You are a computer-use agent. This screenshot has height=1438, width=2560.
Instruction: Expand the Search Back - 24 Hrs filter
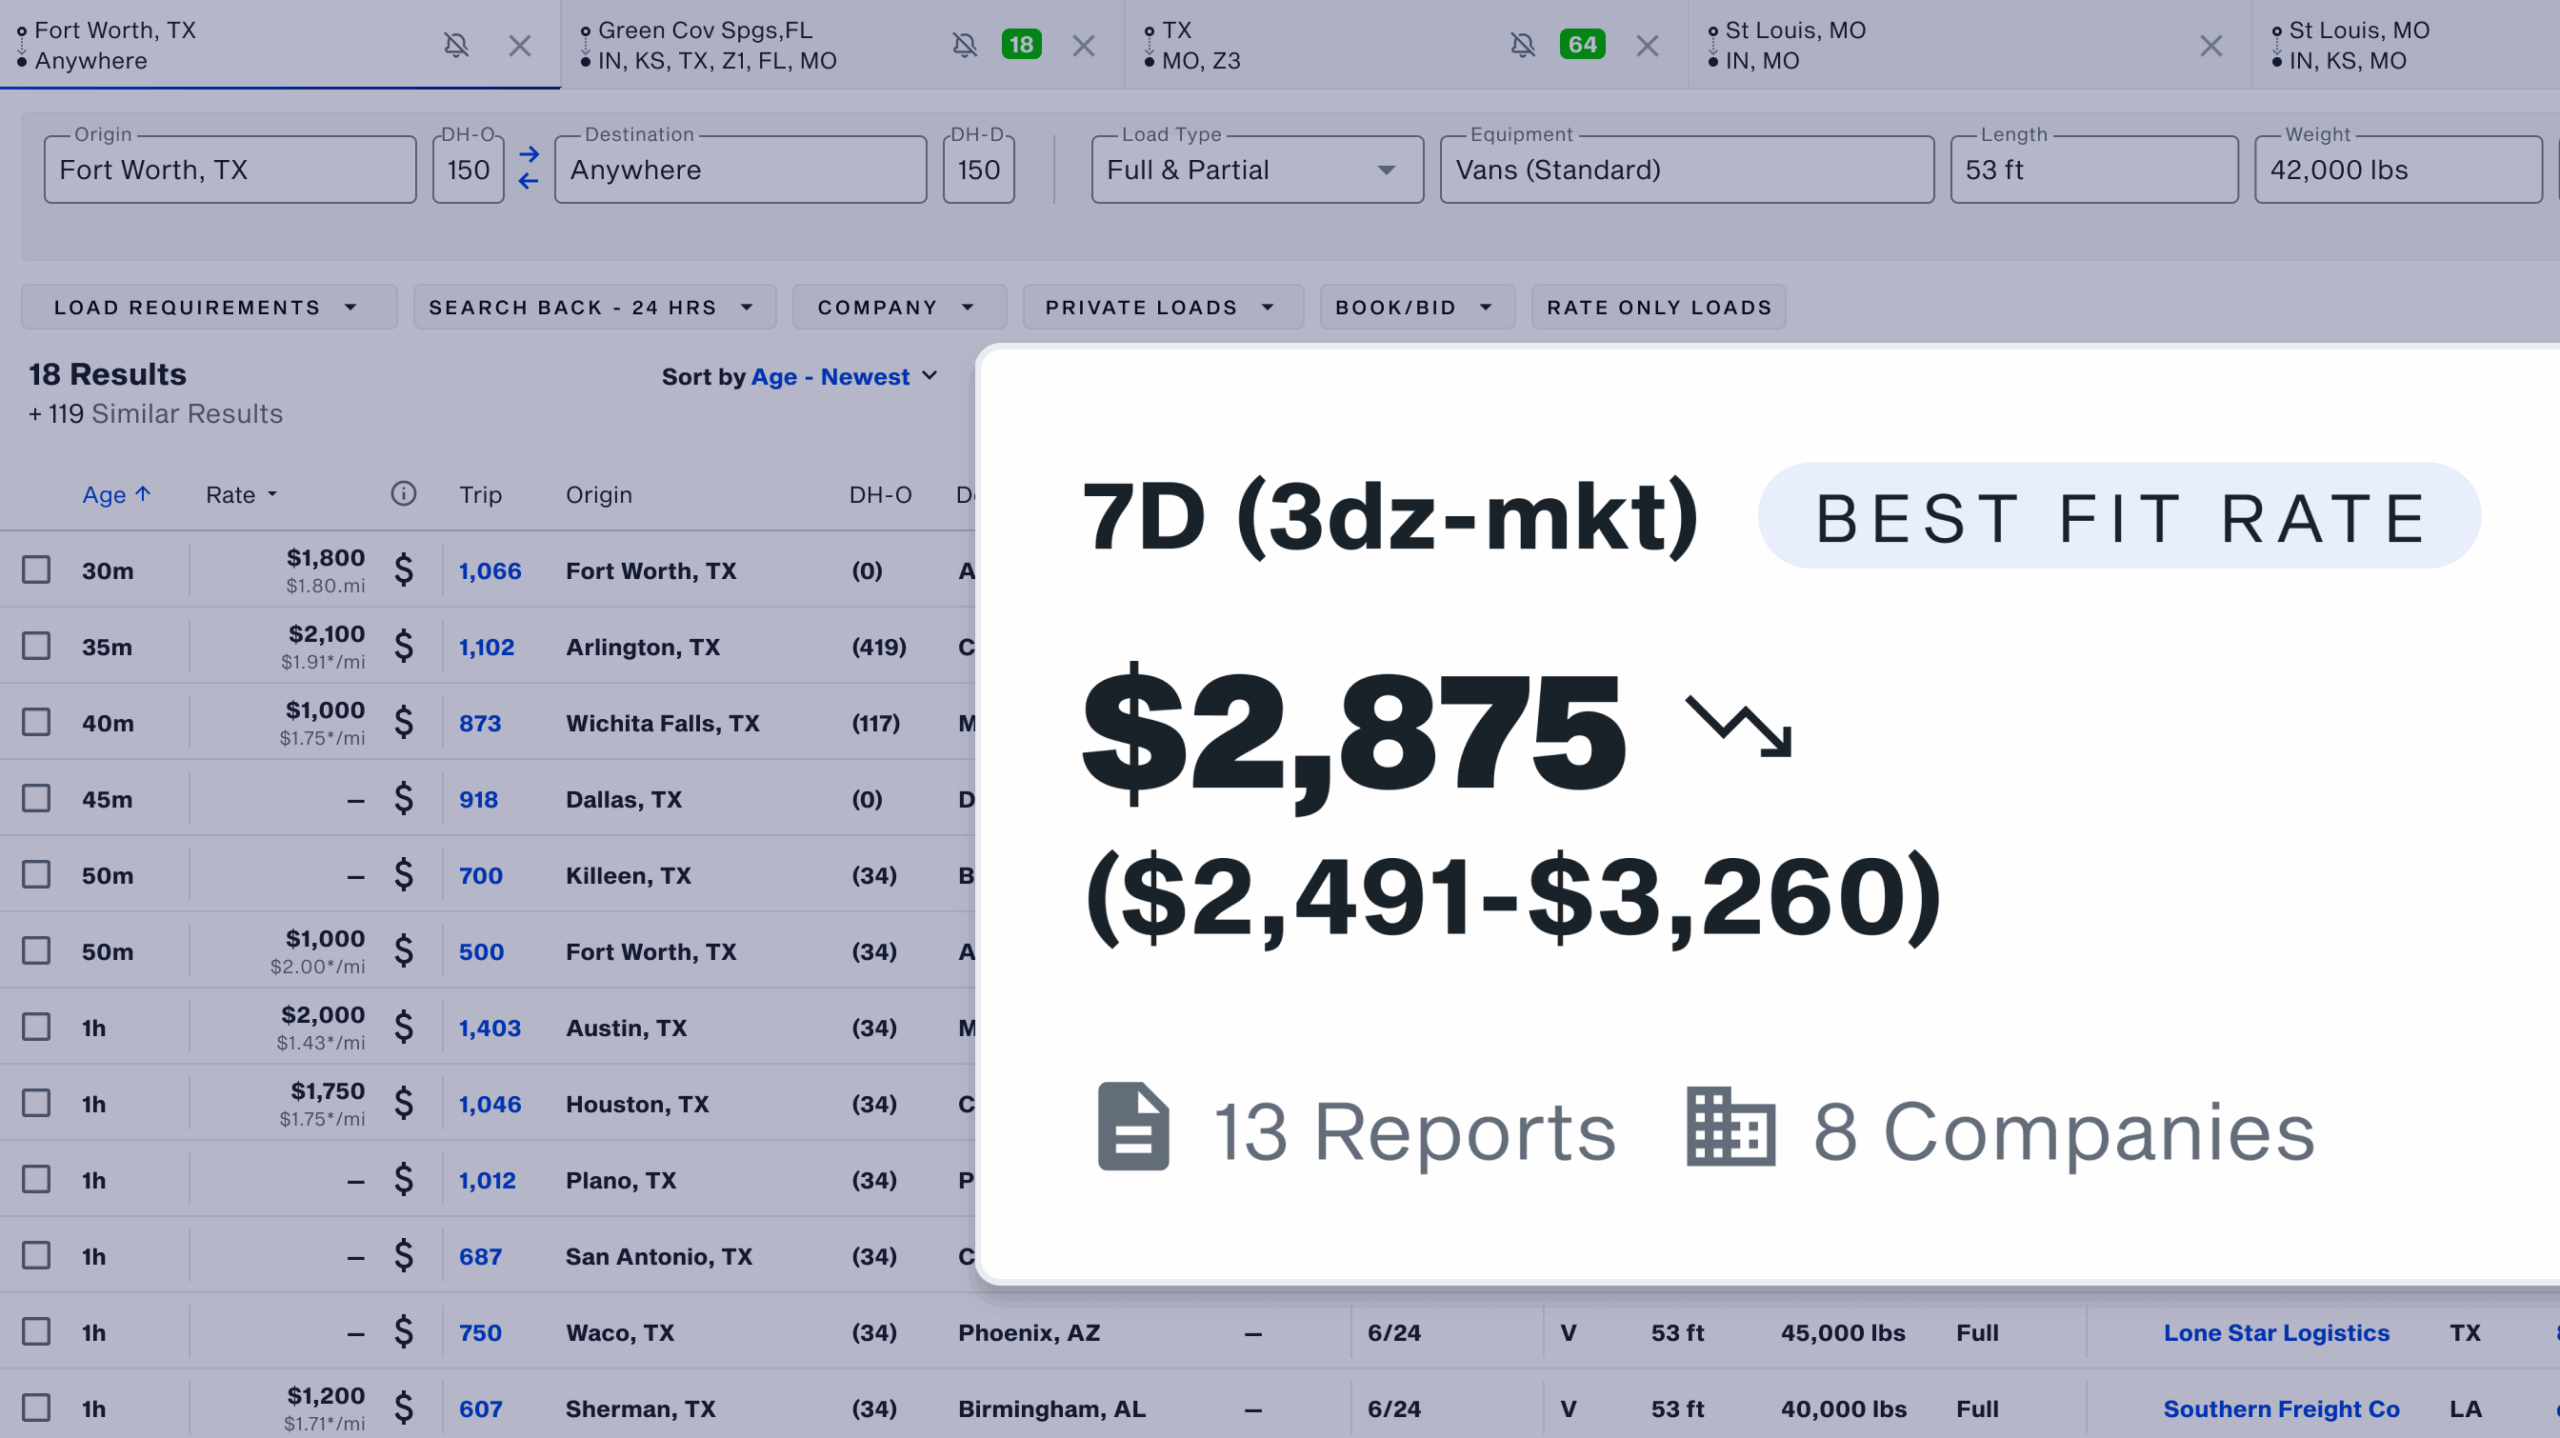pyautogui.click(x=594, y=307)
